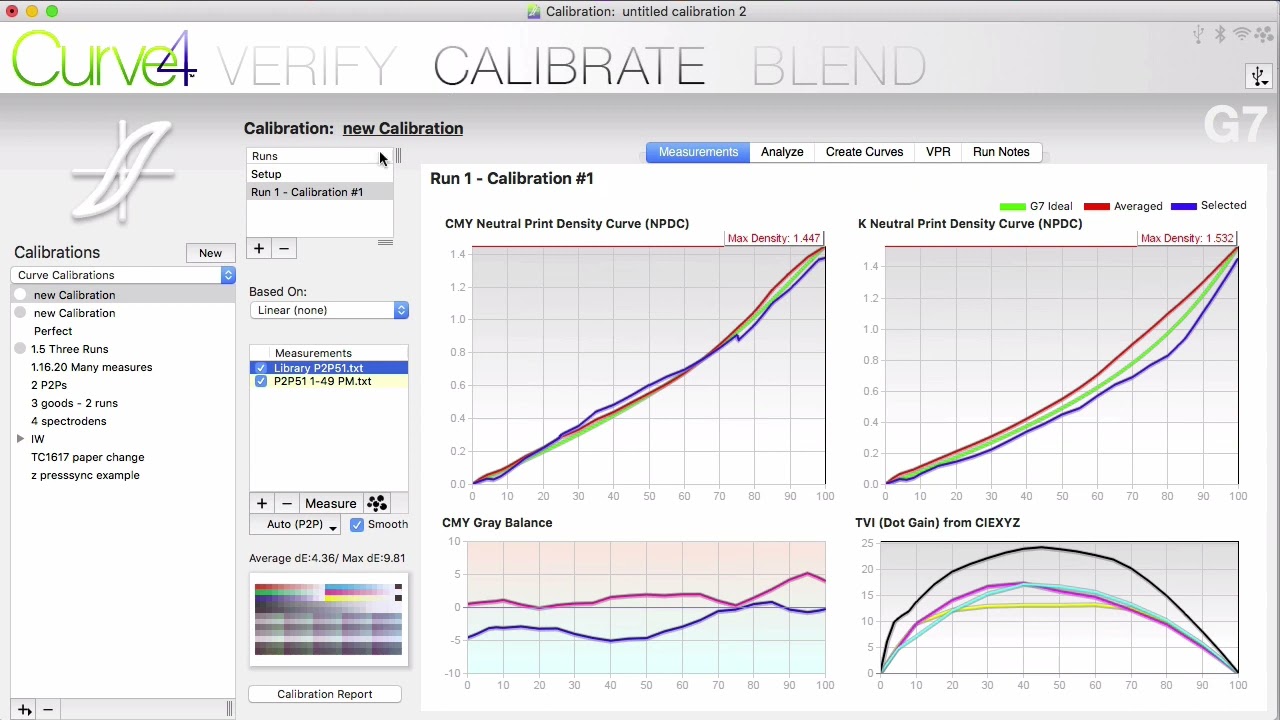Click the Curve4 logo
This screenshot has width=1280, height=720.
(x=103, y=60)
